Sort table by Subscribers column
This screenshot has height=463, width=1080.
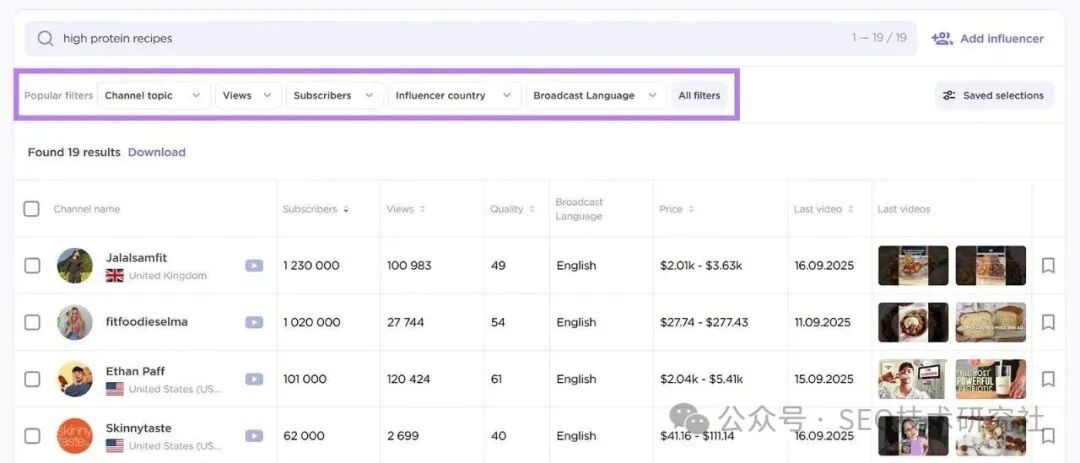(316, 209)
